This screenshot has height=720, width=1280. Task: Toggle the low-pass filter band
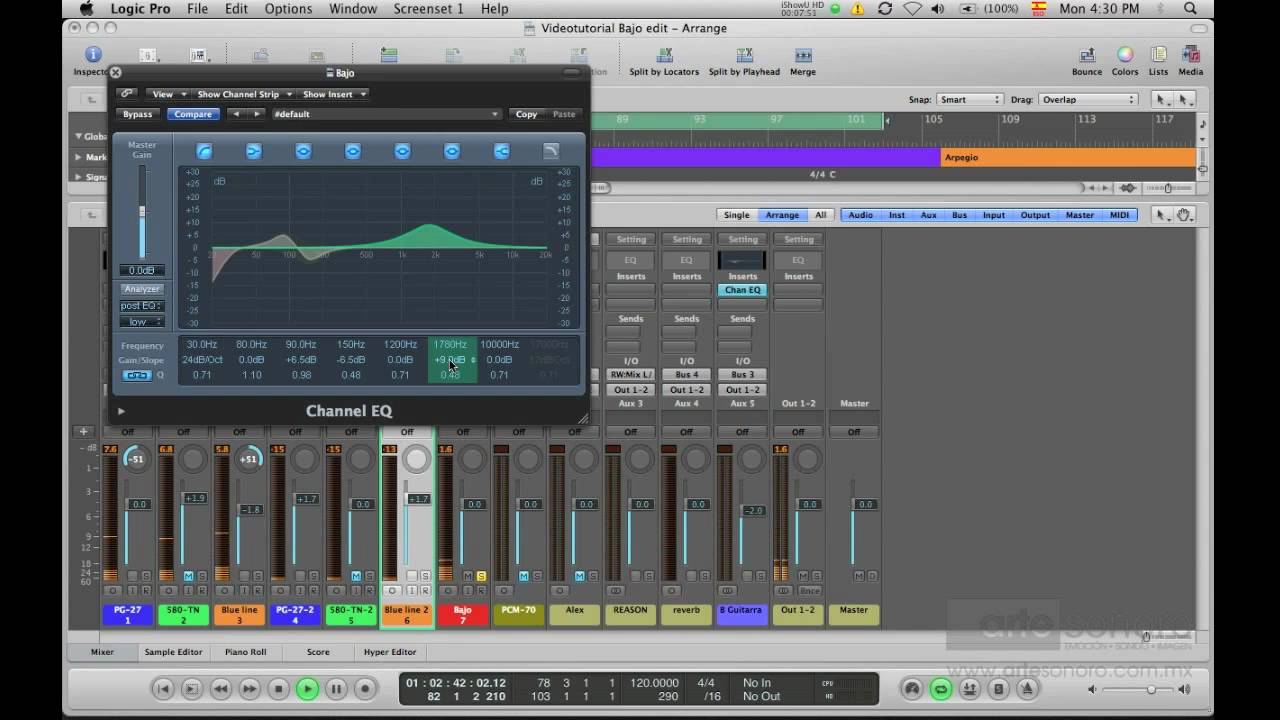pos(551,151)
